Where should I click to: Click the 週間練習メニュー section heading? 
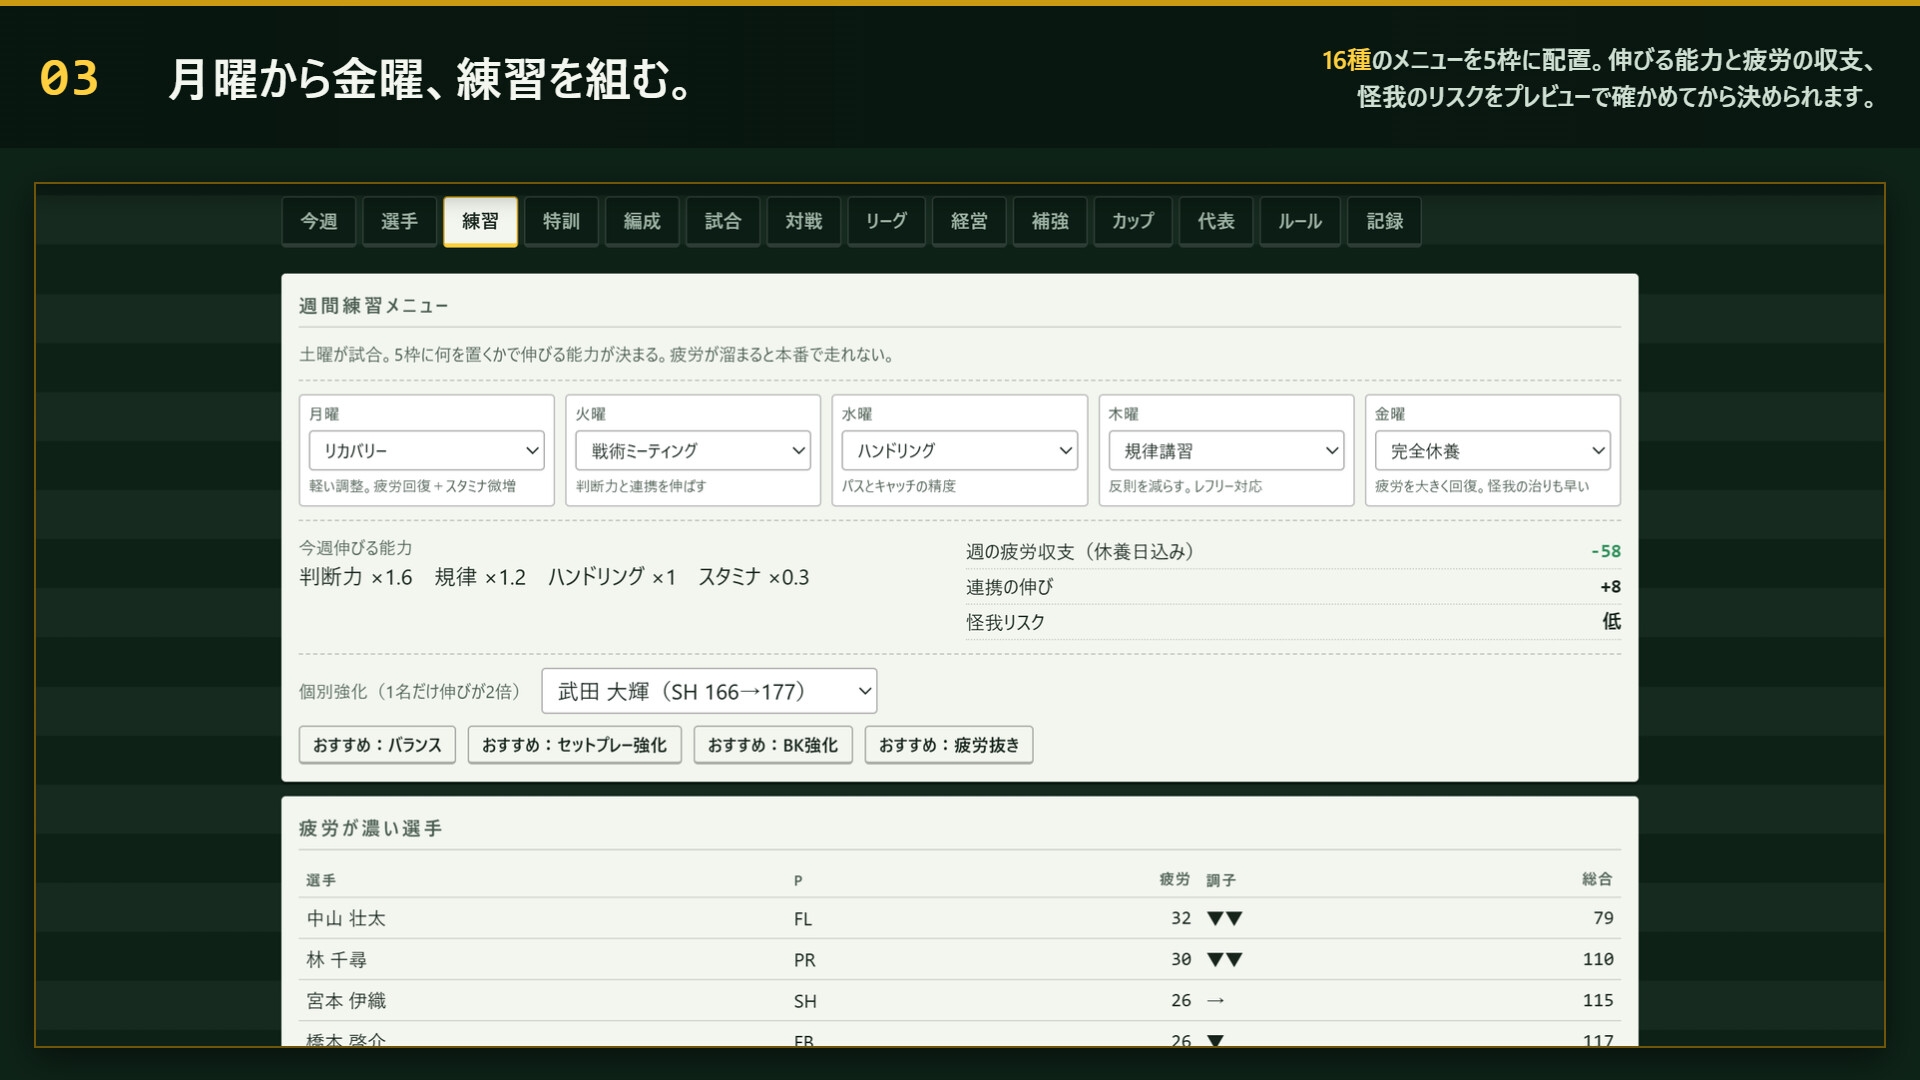pyautogui.click(x=373, y=306)
